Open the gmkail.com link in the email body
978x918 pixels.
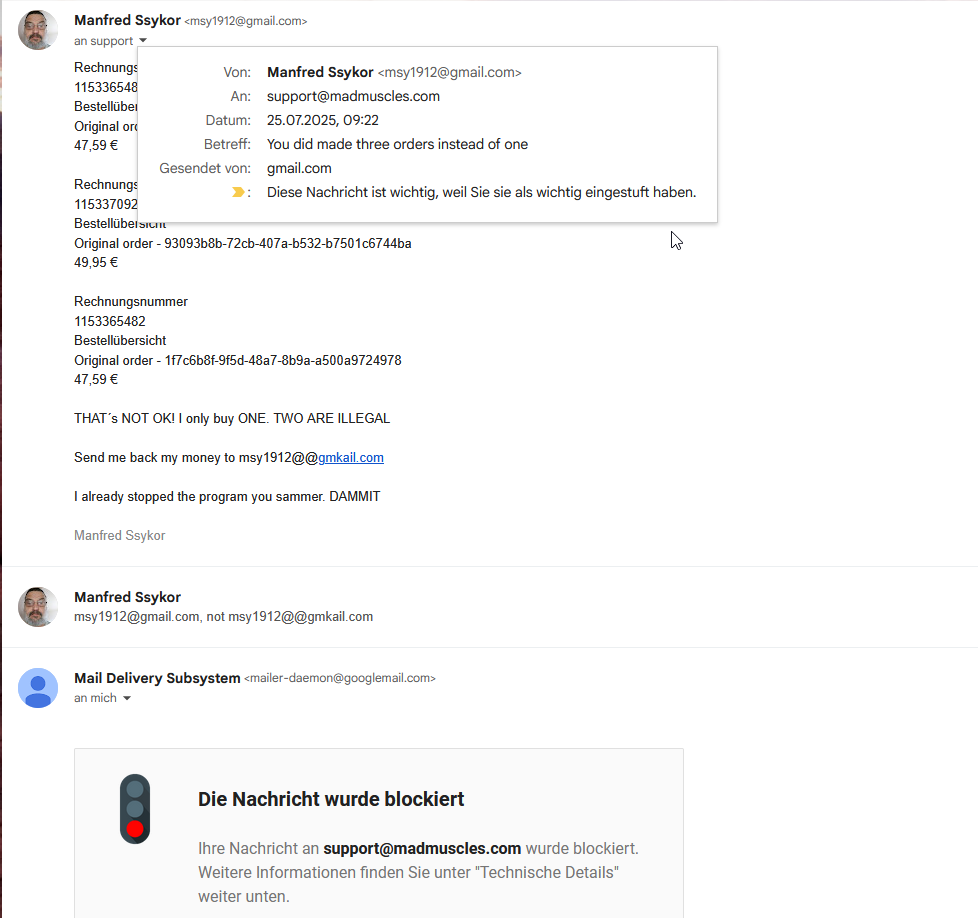pos(351,457)
